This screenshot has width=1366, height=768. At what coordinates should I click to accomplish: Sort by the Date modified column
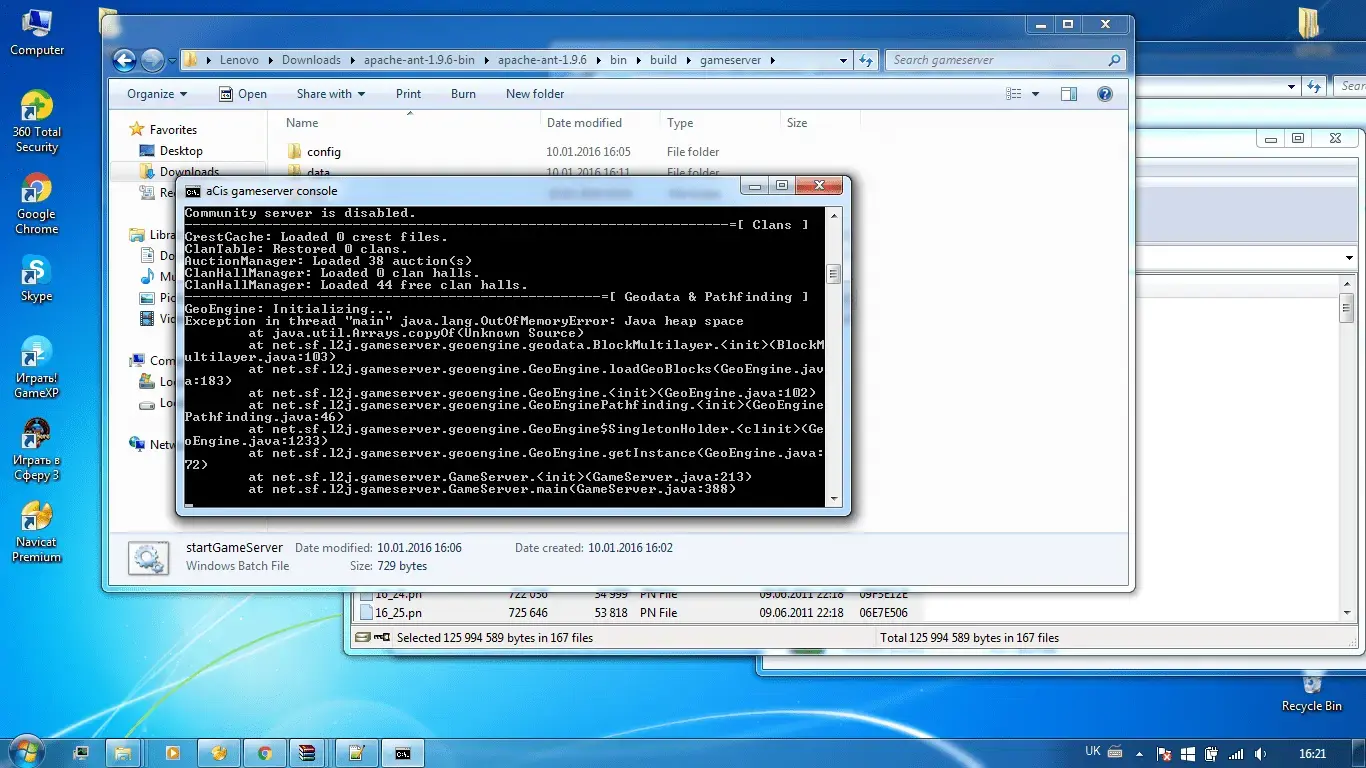tap(584, 123)
